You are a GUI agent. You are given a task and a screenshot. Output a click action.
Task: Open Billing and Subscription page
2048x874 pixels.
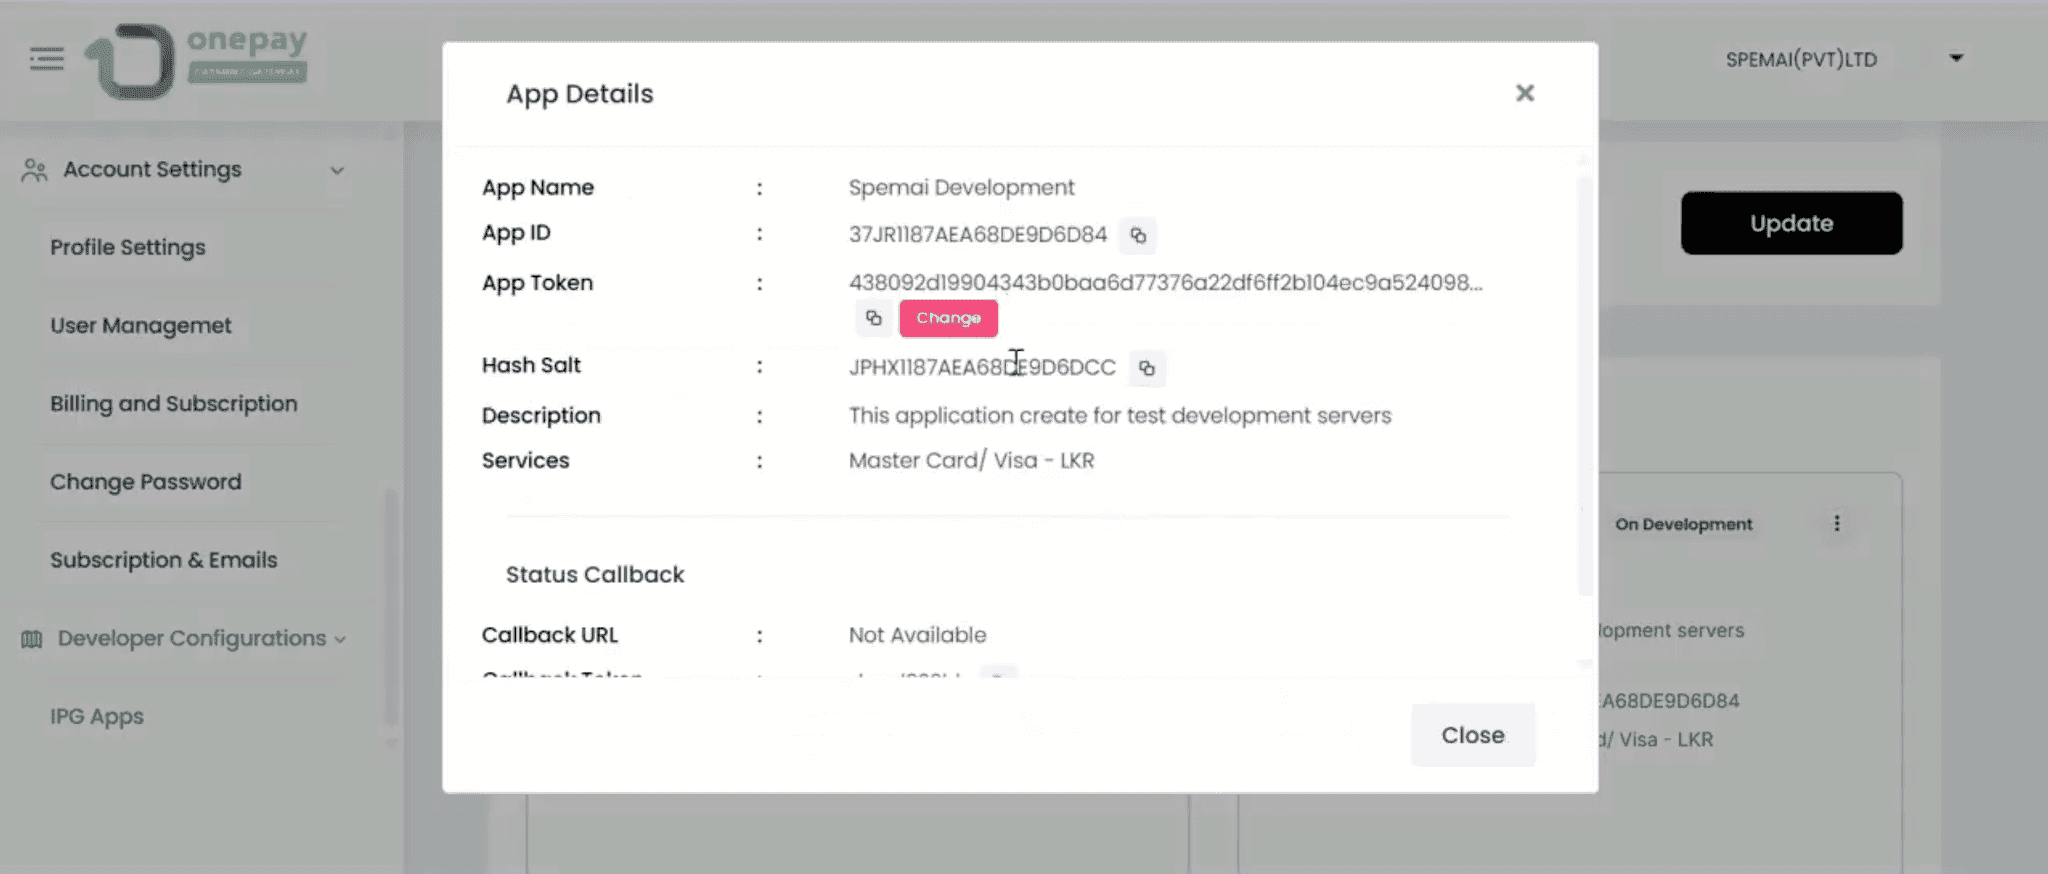174,403
